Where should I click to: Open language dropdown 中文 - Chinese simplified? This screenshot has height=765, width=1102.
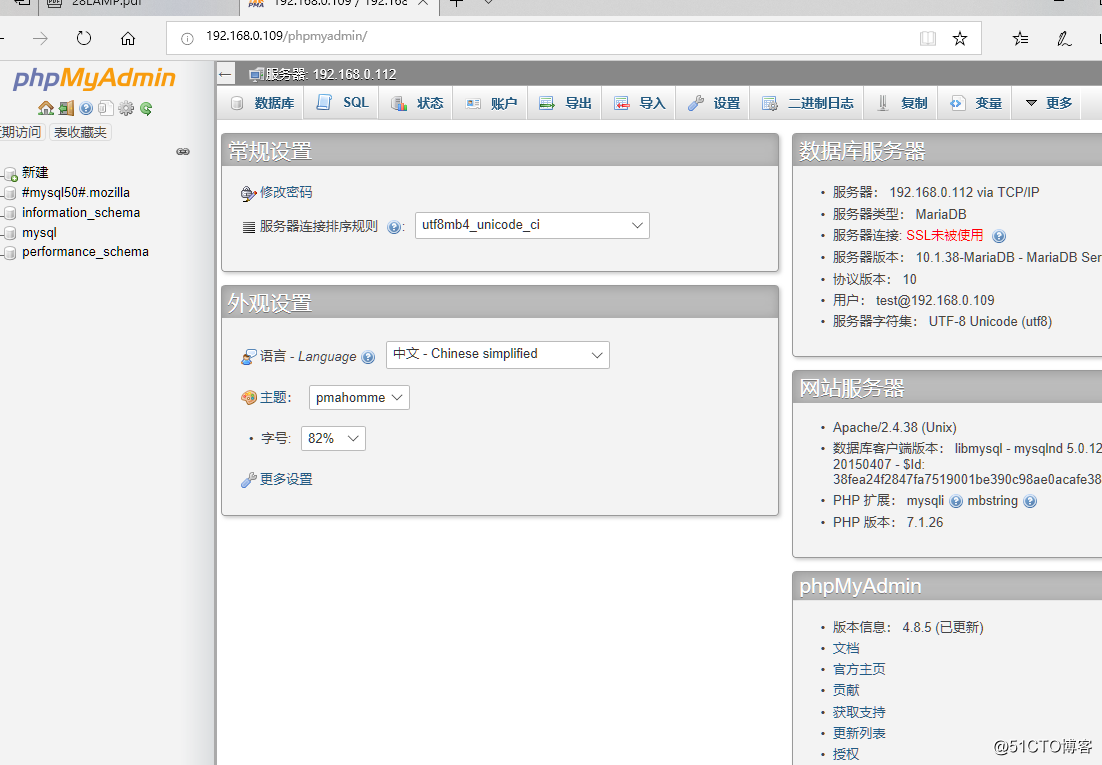[498, 354]
